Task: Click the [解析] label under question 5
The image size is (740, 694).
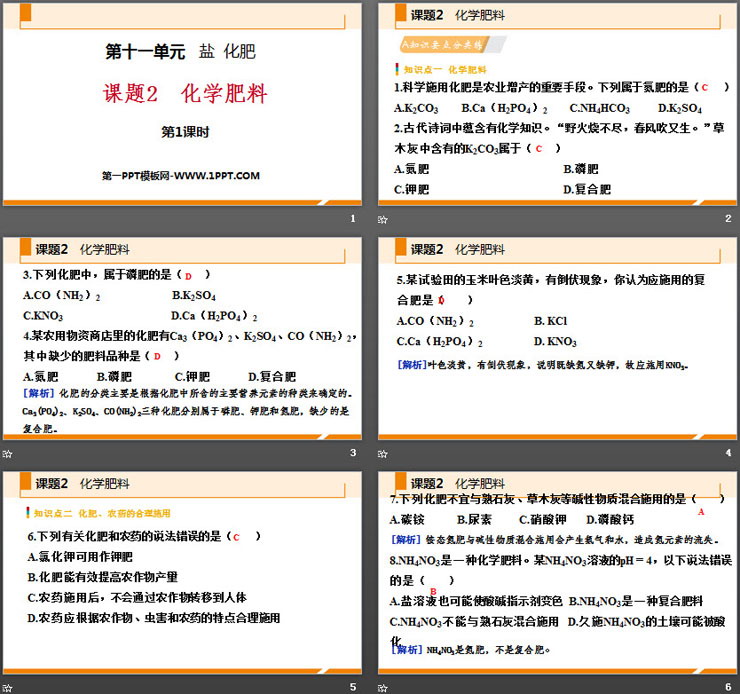Action: 411,364
